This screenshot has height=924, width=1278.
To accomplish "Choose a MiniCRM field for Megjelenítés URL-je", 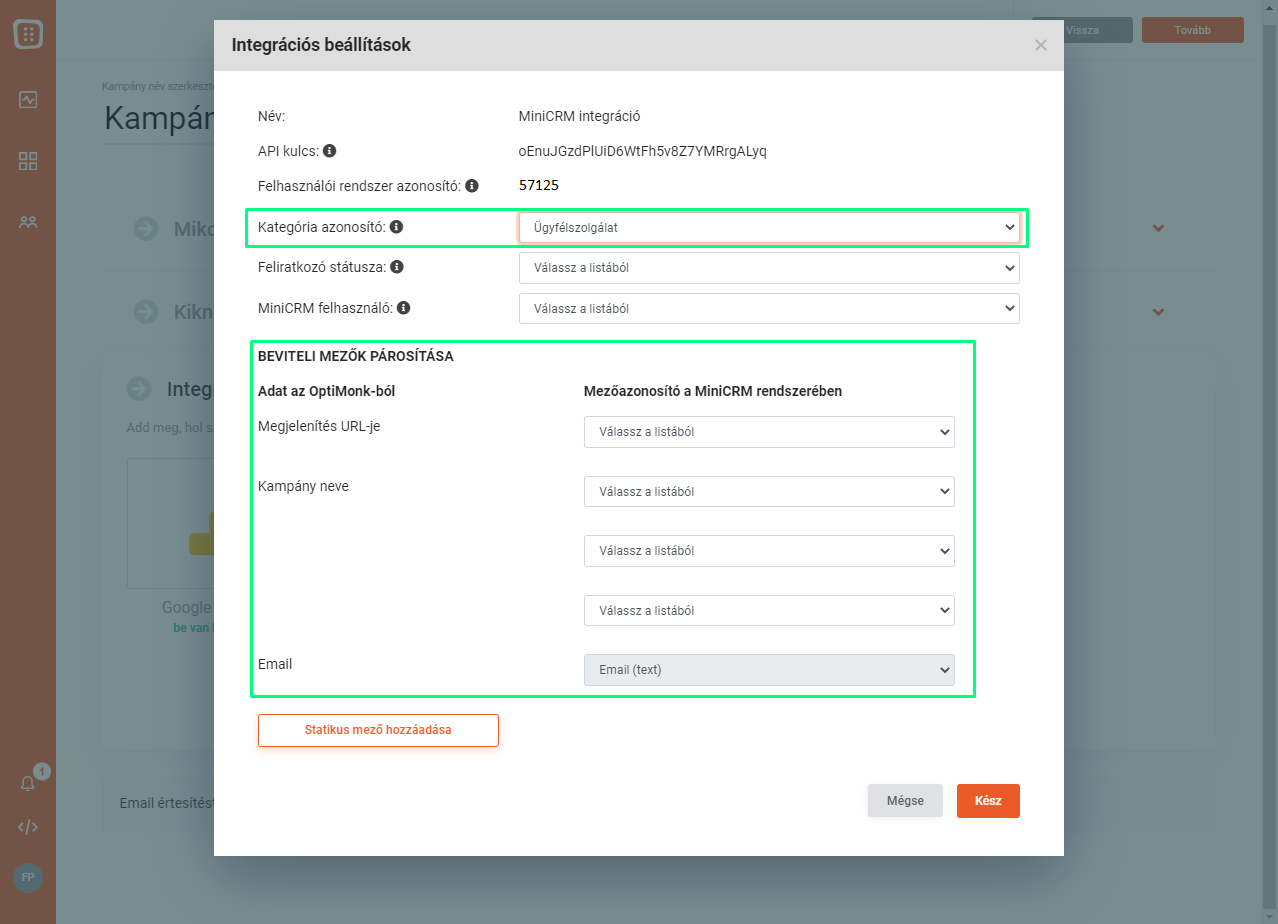I will [769, 432].
